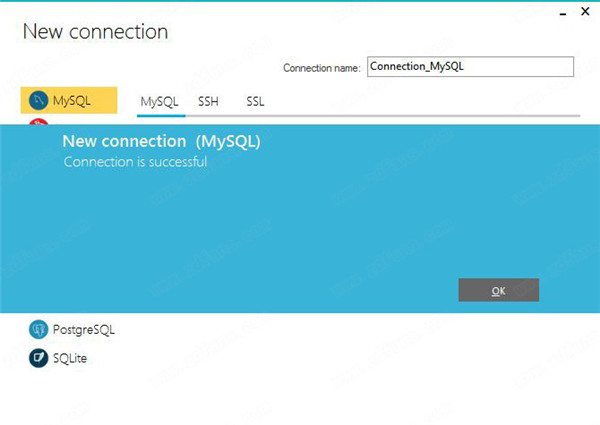Viewport: 600px width, 425px height.
Task: Switch to the SSH tab
Action: point(208,102)
